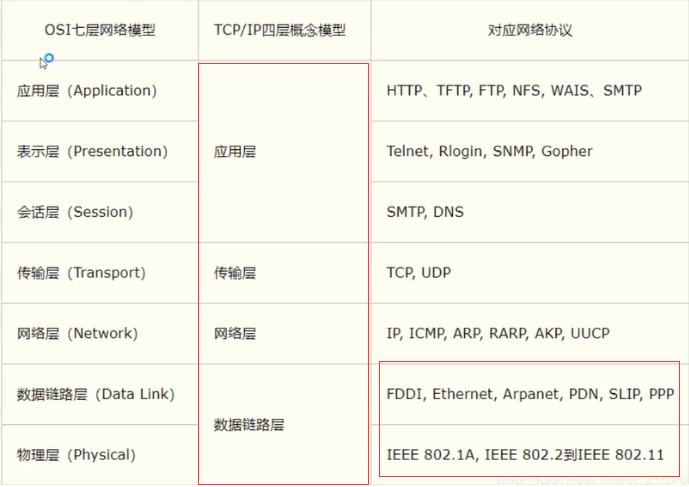Select the 物理层 (Physical) cell
This screenshot has width=689, height=487.
pyautogui.click(x=76, y=455)
